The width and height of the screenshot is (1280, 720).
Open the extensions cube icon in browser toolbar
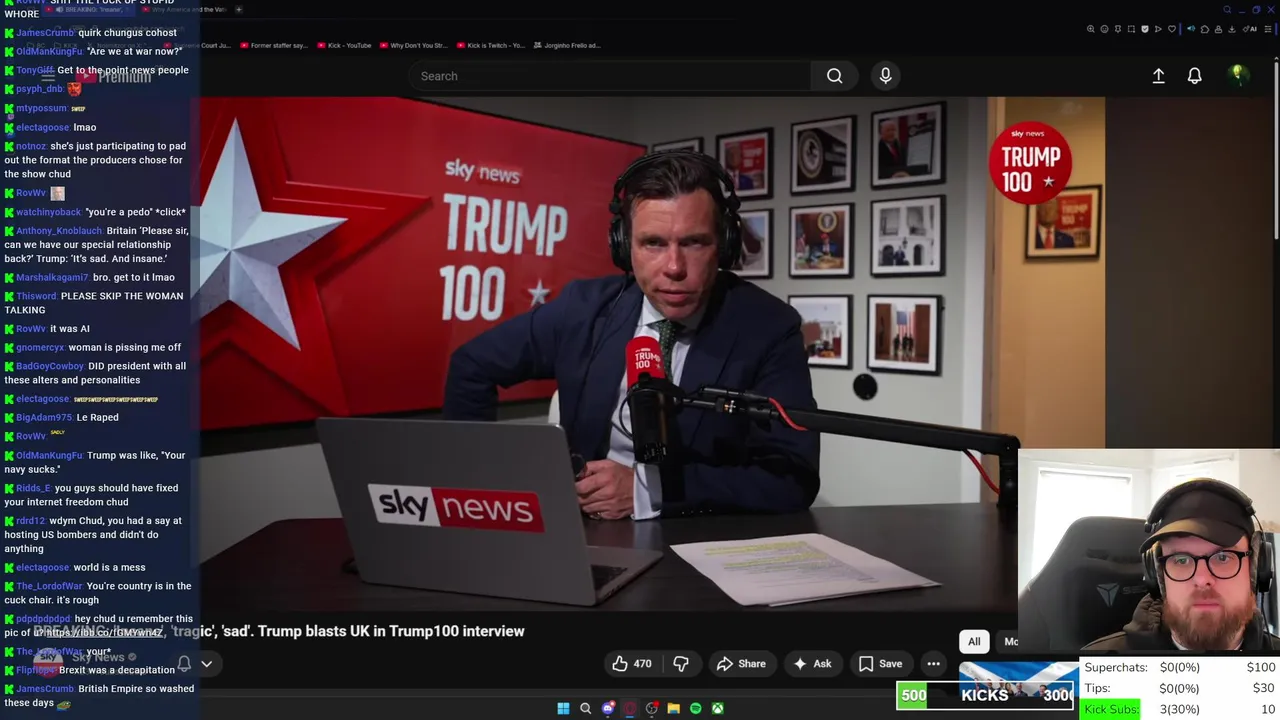point(1205,29)
